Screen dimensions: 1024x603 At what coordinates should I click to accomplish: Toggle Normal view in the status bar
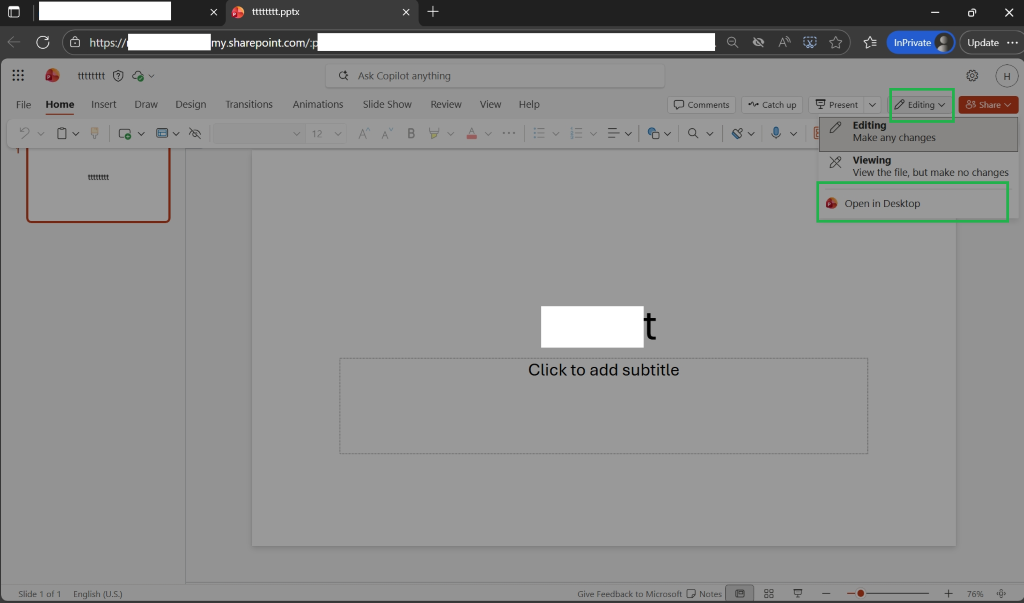740,593
